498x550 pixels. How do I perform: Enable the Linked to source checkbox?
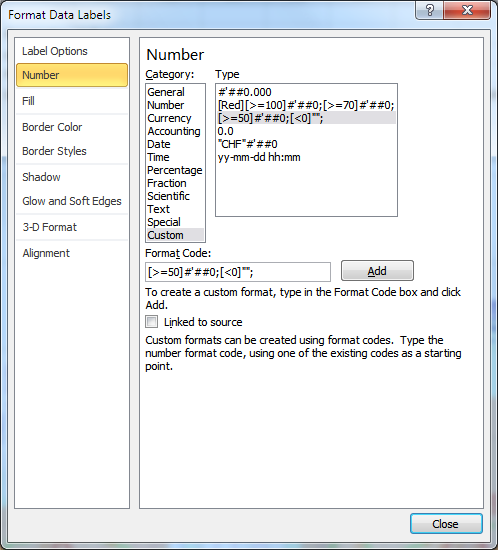click(x=152, y=322)
